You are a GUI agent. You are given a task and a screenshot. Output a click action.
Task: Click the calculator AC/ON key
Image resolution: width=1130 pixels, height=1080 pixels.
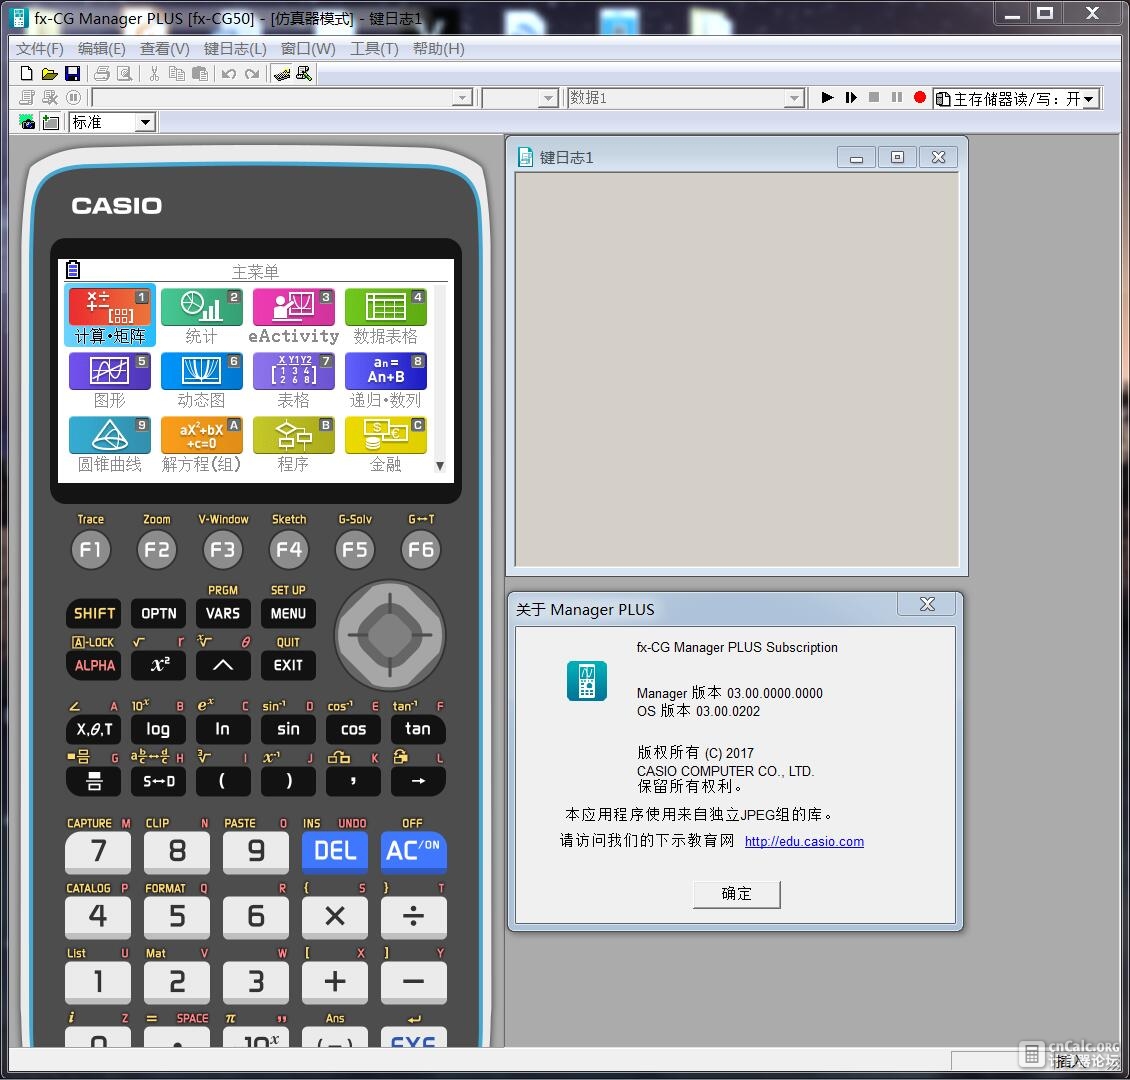tap(414, 851)
